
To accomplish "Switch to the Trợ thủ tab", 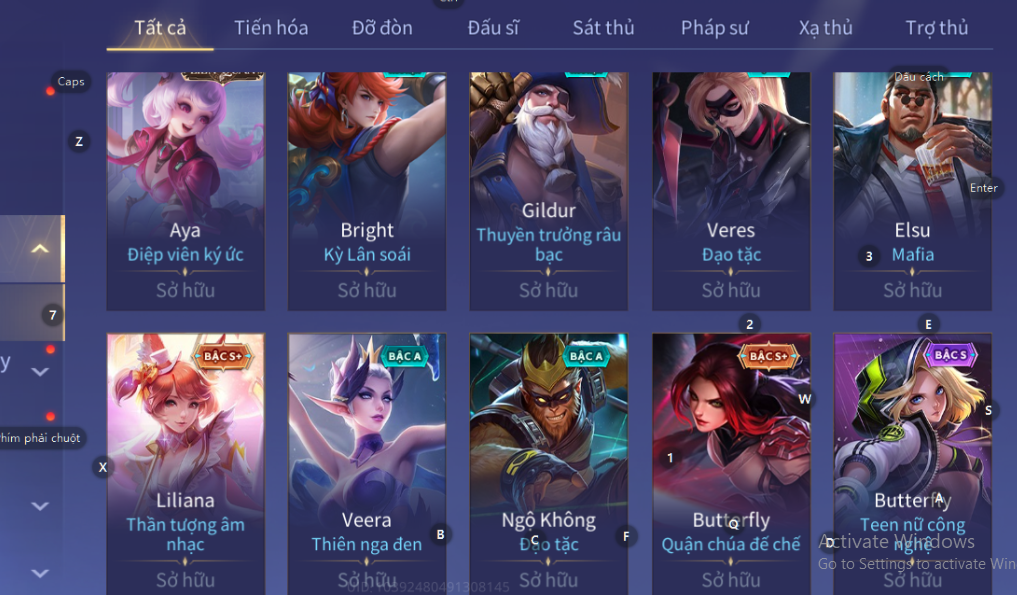I will (937, 28).
